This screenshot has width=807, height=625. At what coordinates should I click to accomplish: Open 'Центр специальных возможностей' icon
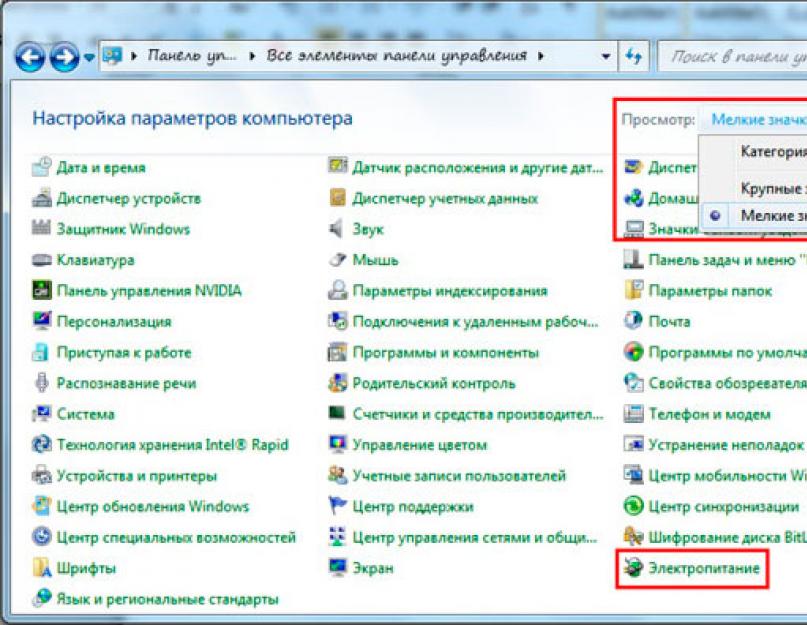pyautogui.click(x=42, y=537)
